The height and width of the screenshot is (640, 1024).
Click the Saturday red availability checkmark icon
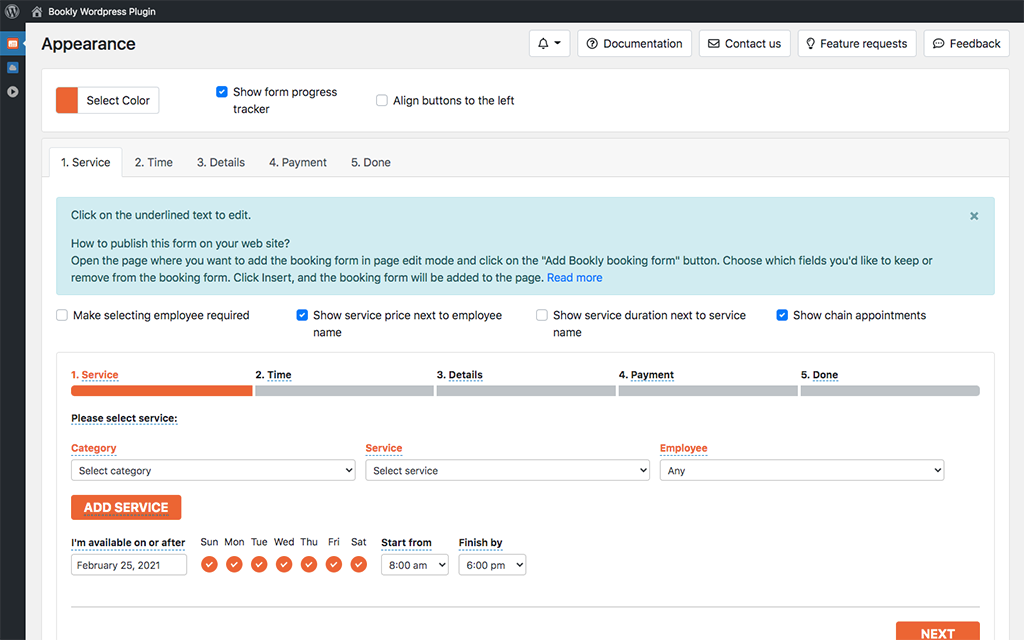(358, 564)
